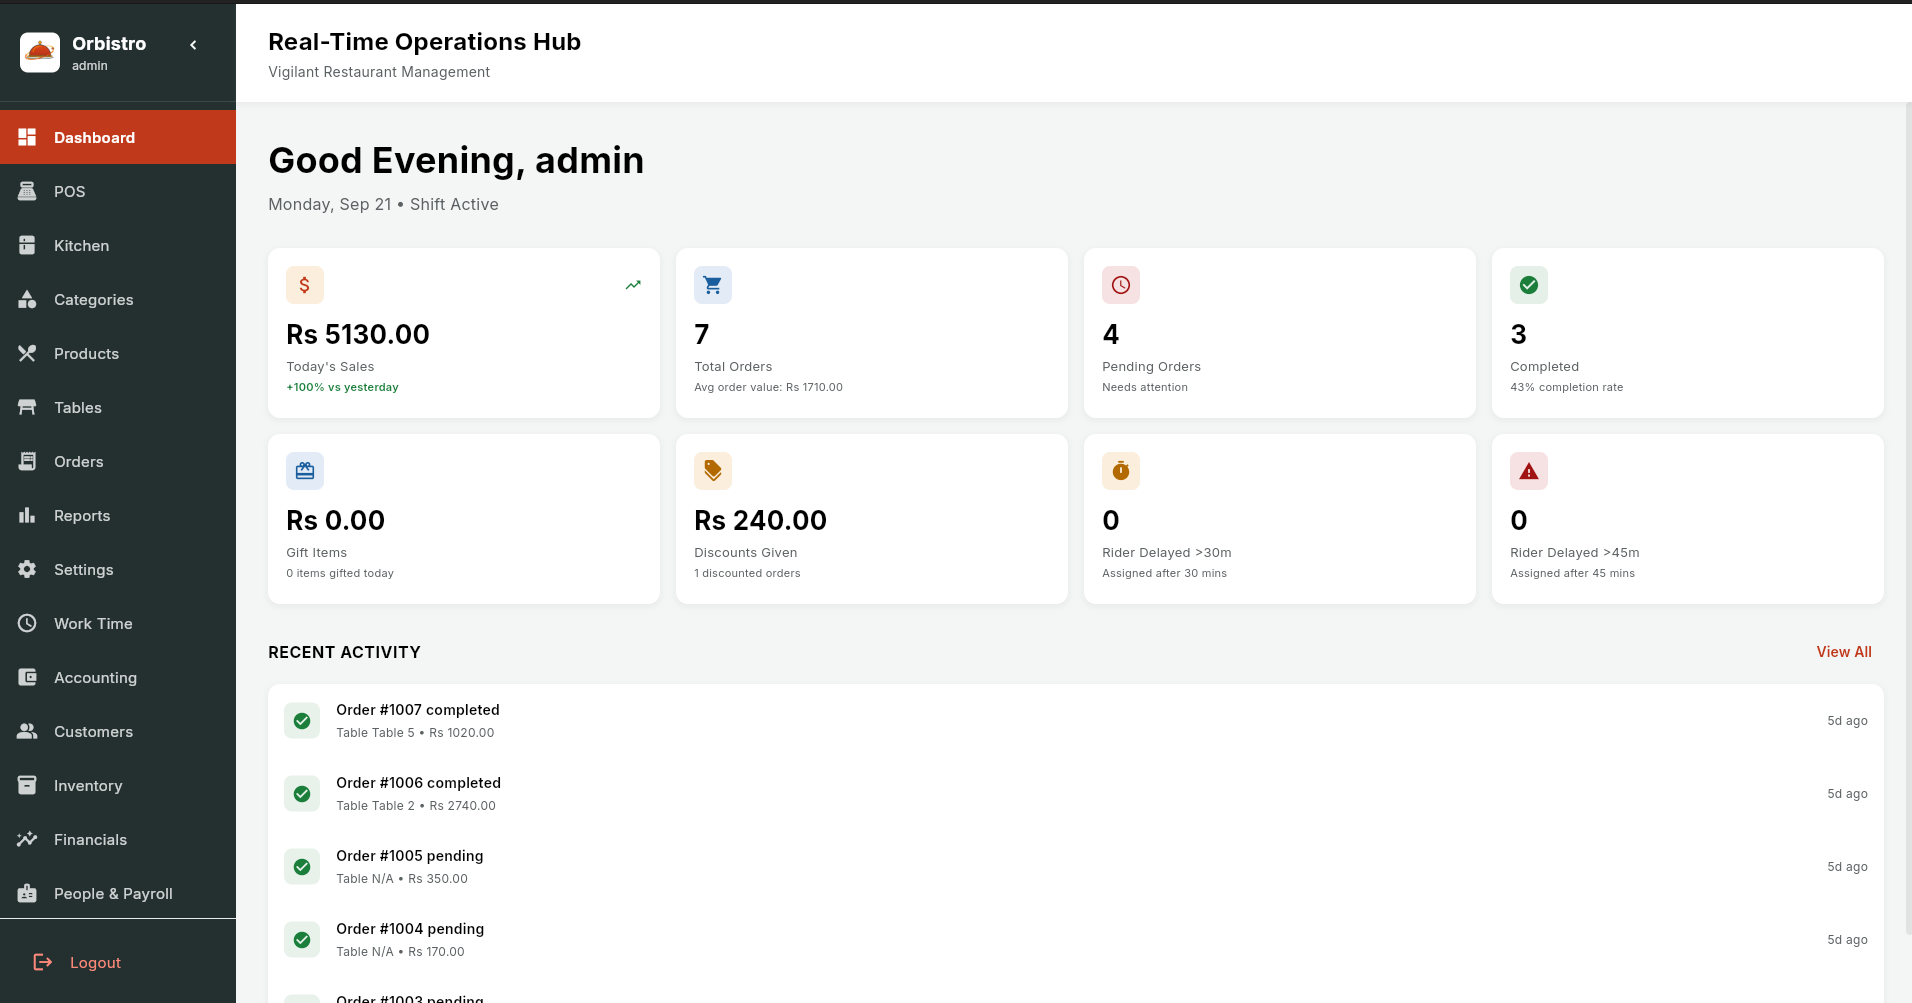Click the 43% completion rate text
The width and height of the screenshot is (1912, 1003).
tap(1567, 387)
